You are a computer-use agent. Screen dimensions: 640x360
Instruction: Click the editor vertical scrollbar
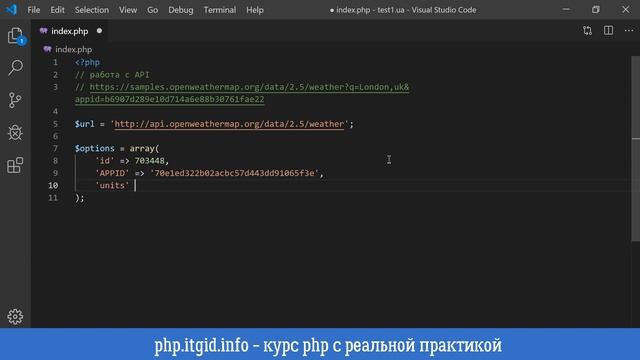pyautogui.click(x=636, y=148)
